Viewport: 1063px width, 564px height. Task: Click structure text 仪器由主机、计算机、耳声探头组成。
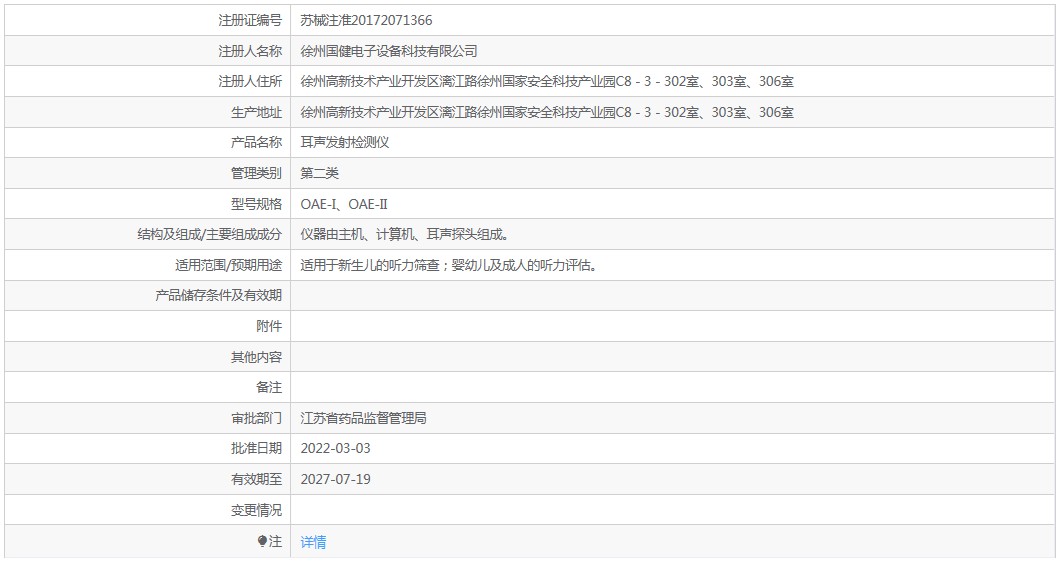[x=405, y=235]
